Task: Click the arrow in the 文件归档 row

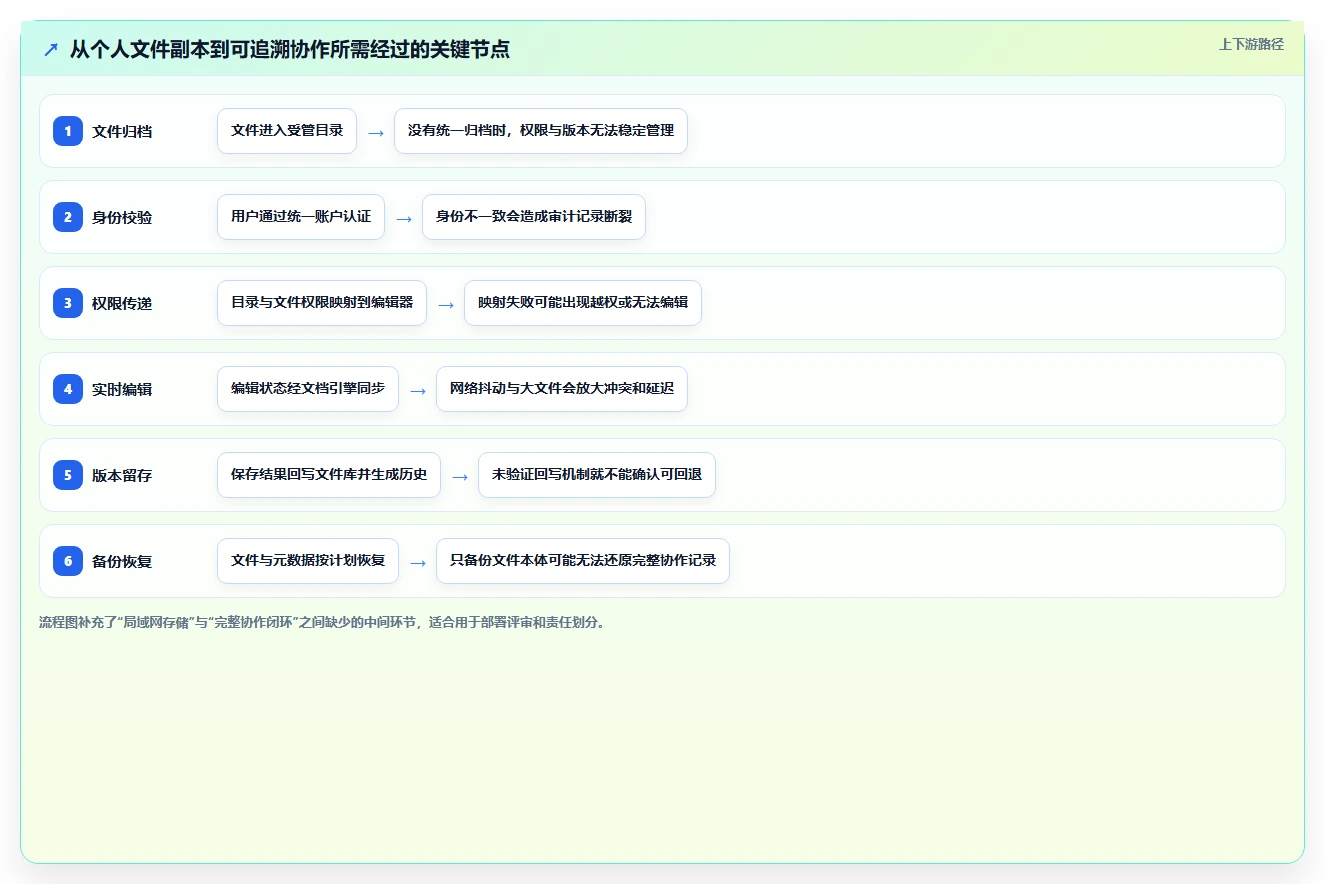Action: pos(376,132)
